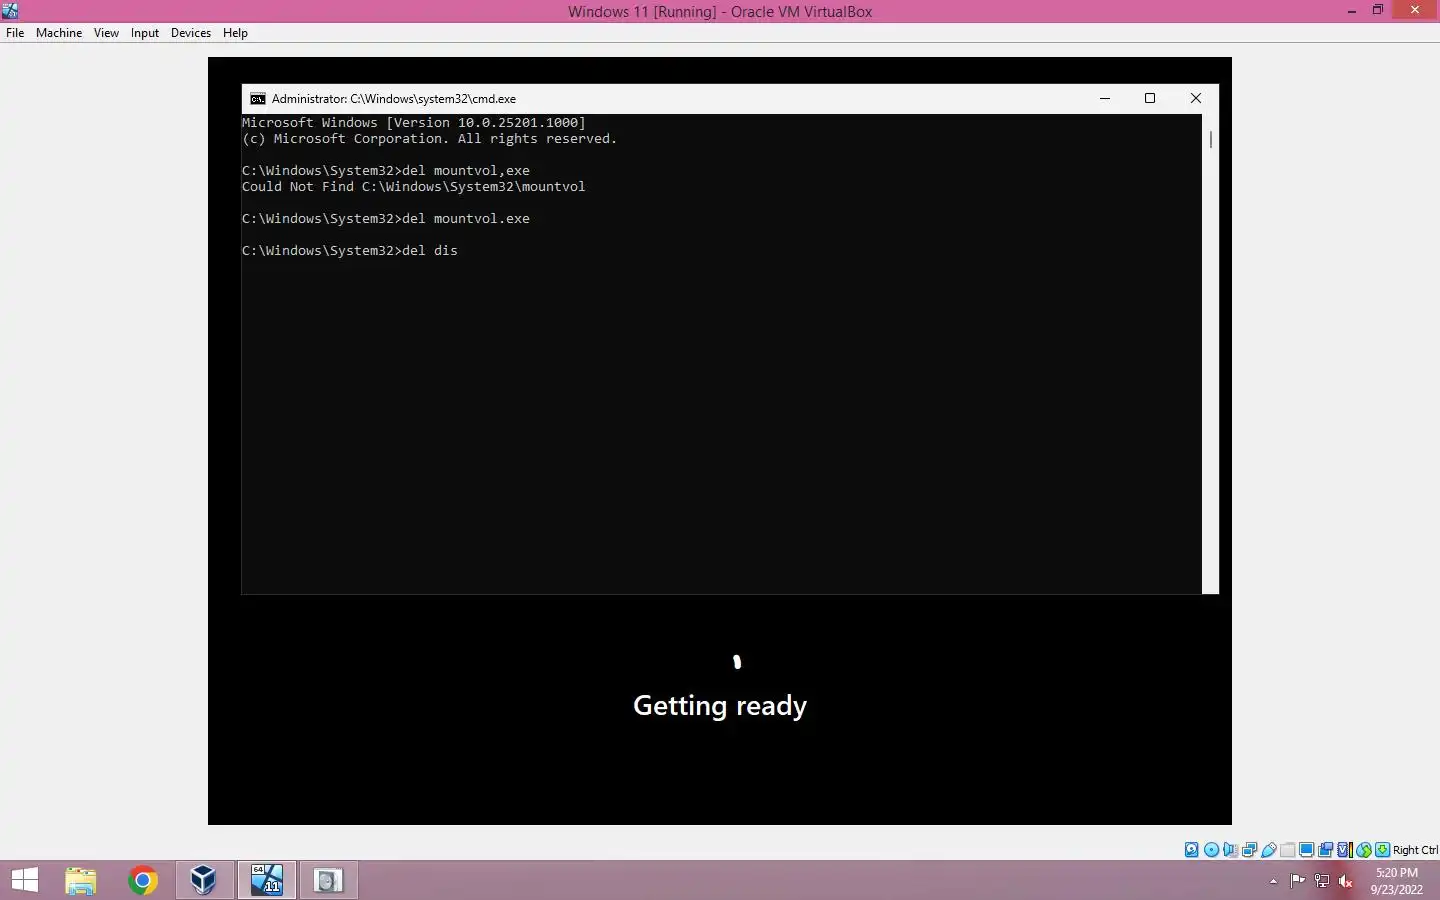
Task: Open the File menu in VirtualBox
Action: (15, 33)
